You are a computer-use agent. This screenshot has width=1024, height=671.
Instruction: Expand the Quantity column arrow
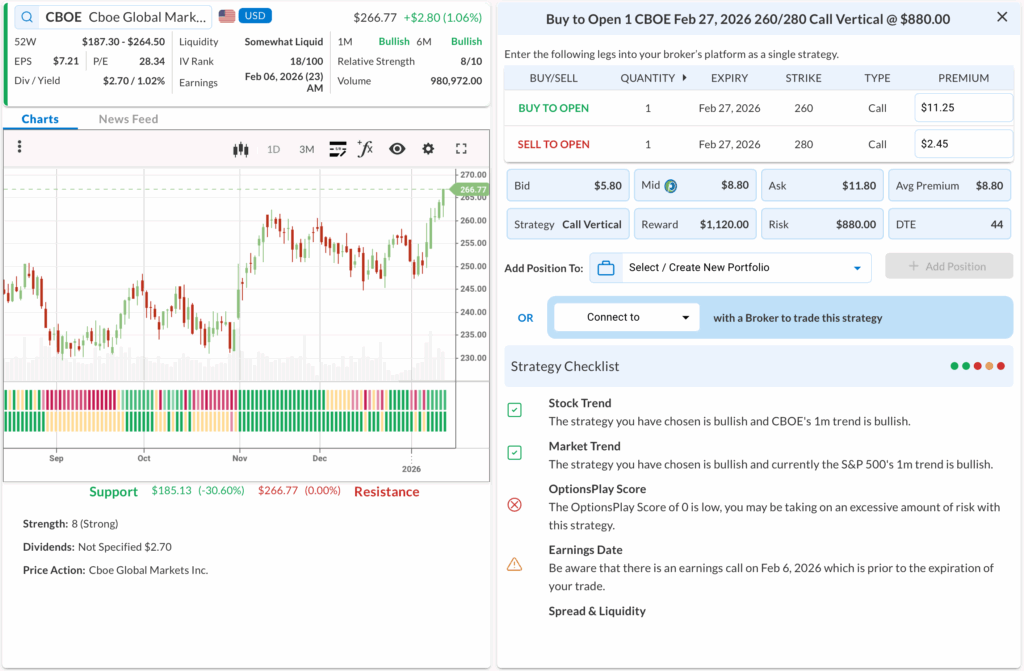coord(684,78)
